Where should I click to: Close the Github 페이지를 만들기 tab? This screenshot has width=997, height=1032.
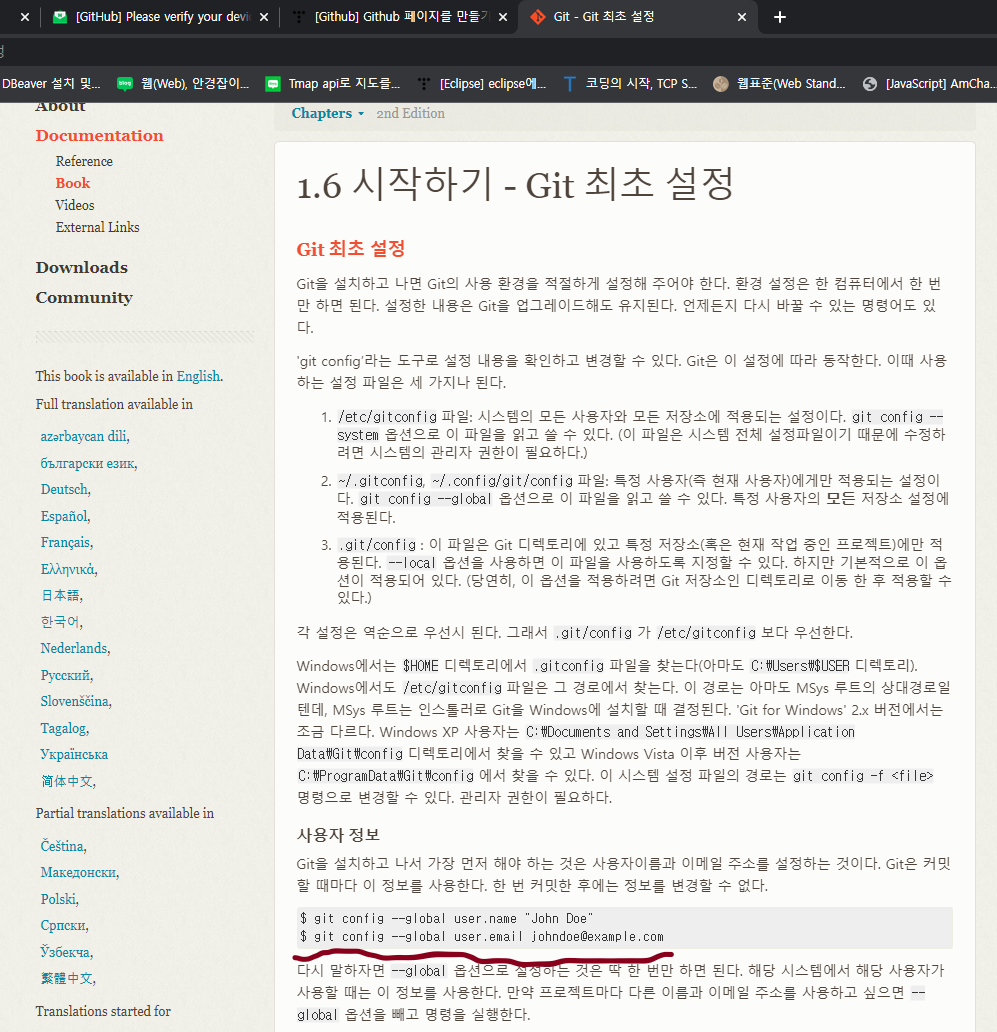(x=503, y=17)
